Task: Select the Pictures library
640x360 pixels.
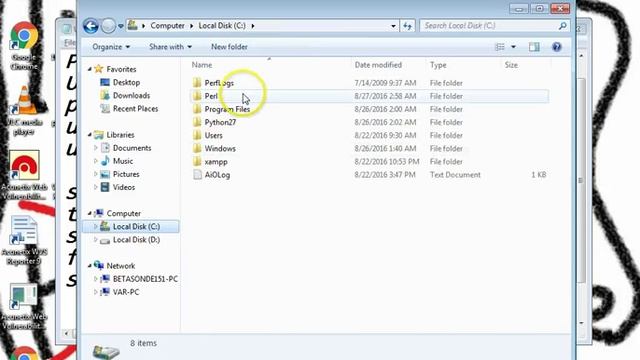Action: (x=126, y=174)
